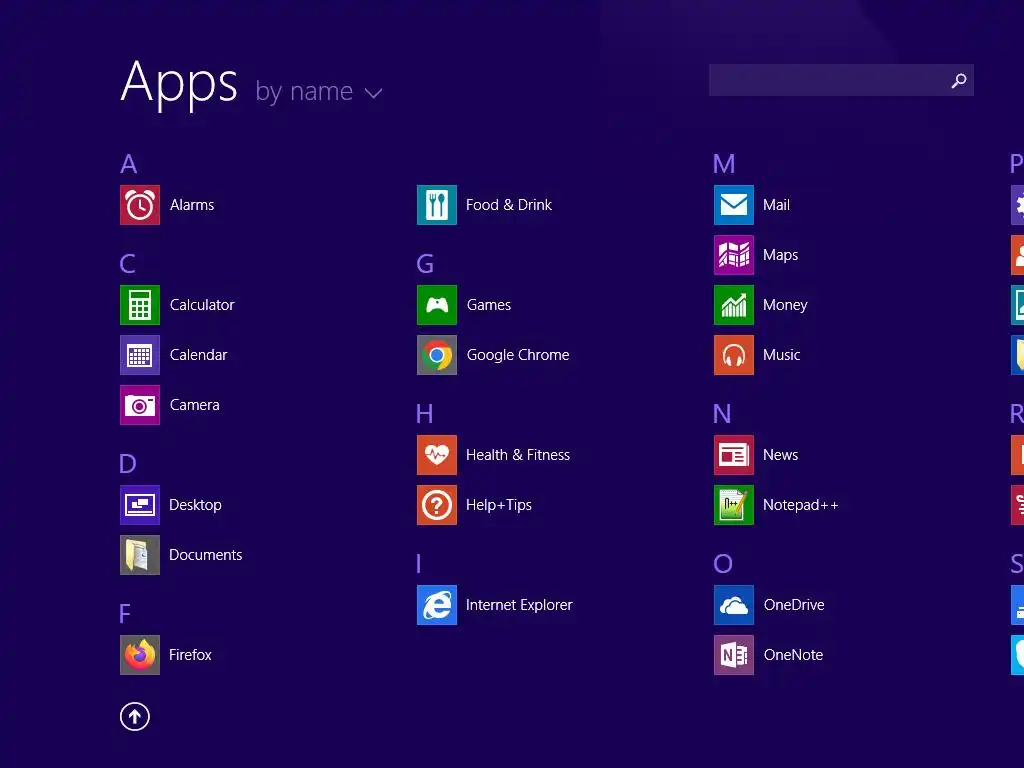Start the Camera app icon
Image resolution: width=1024 pixels, height=768 pixels.
140,405
